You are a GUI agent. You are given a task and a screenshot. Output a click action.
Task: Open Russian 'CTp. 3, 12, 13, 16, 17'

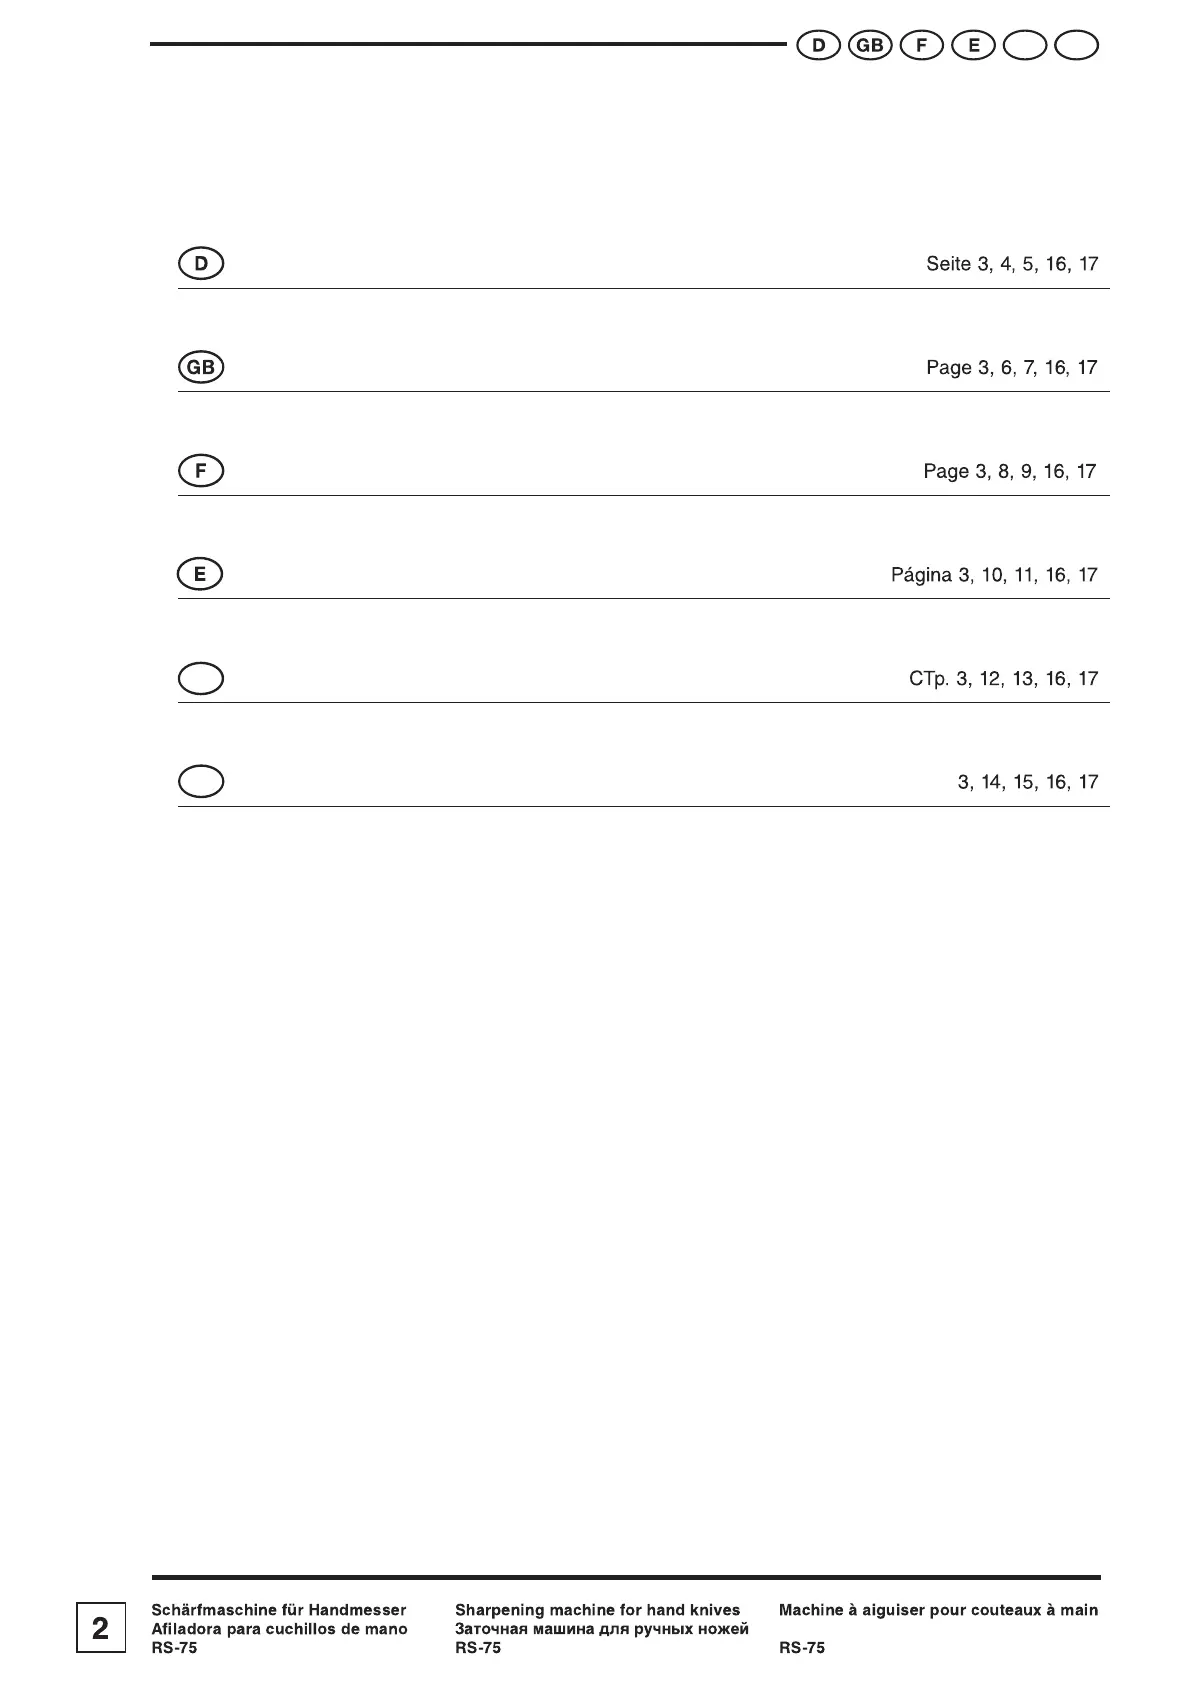pos(1003,679)
